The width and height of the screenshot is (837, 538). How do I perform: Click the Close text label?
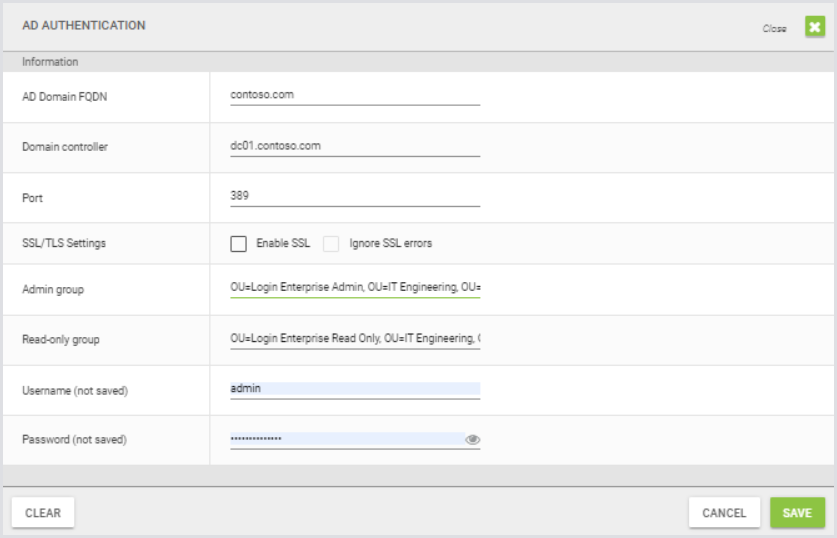774,29
